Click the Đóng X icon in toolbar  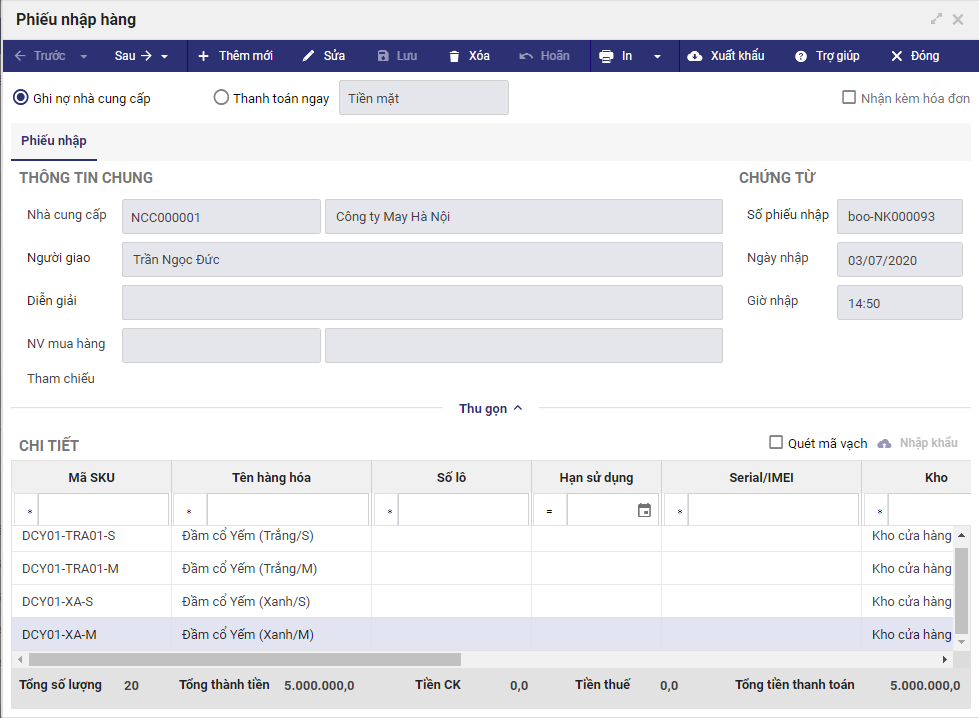click(897, 56)
